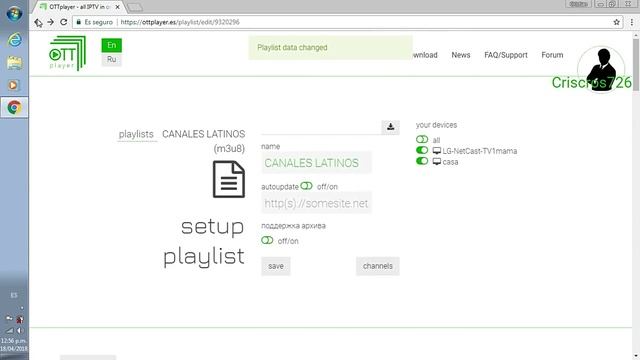
Task: Open the Forum menu item
Action: 552,55
